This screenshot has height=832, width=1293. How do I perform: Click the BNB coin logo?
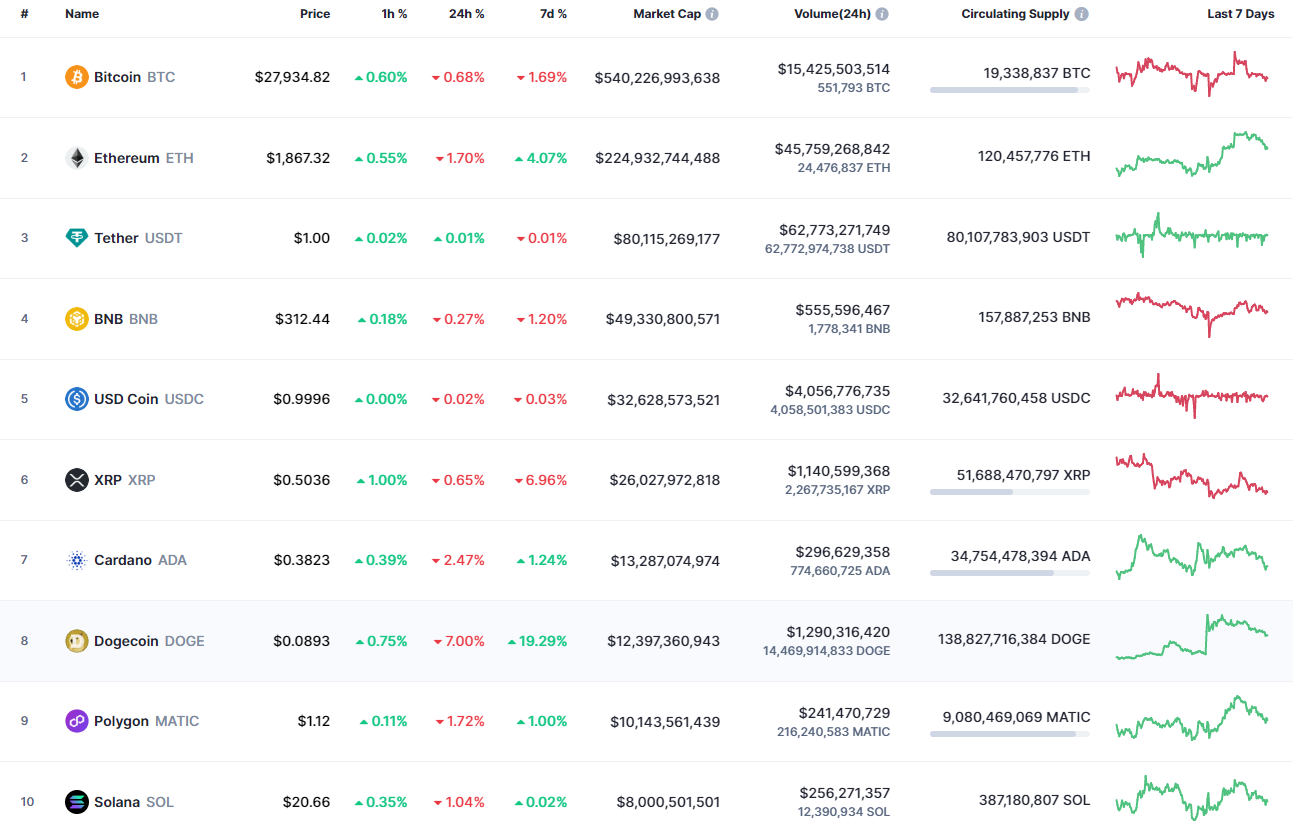pos(75,318)
